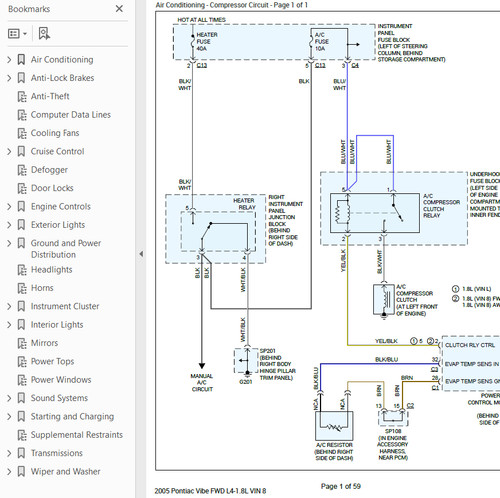Open the bookmarks options menu icon

point(17,34)
